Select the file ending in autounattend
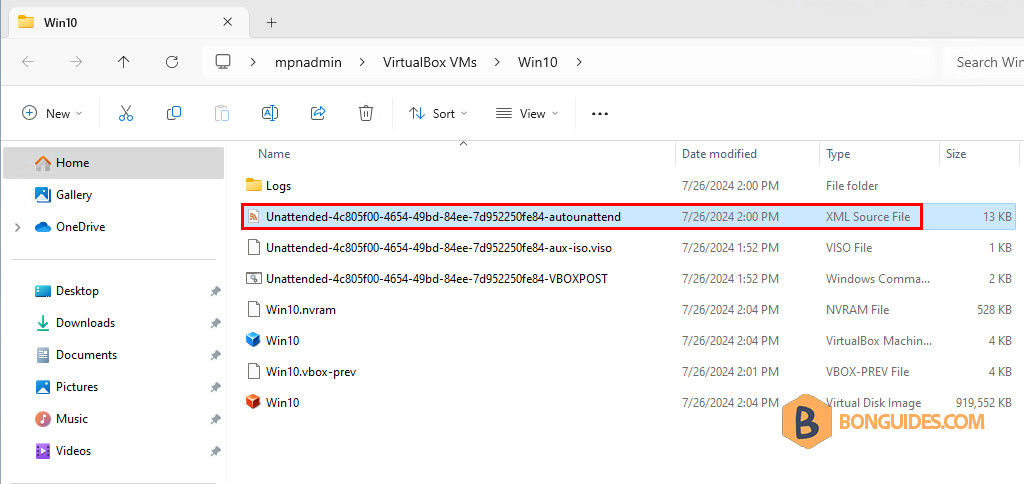This screenshot has height=484, width=1024. (x=443, y=216)
